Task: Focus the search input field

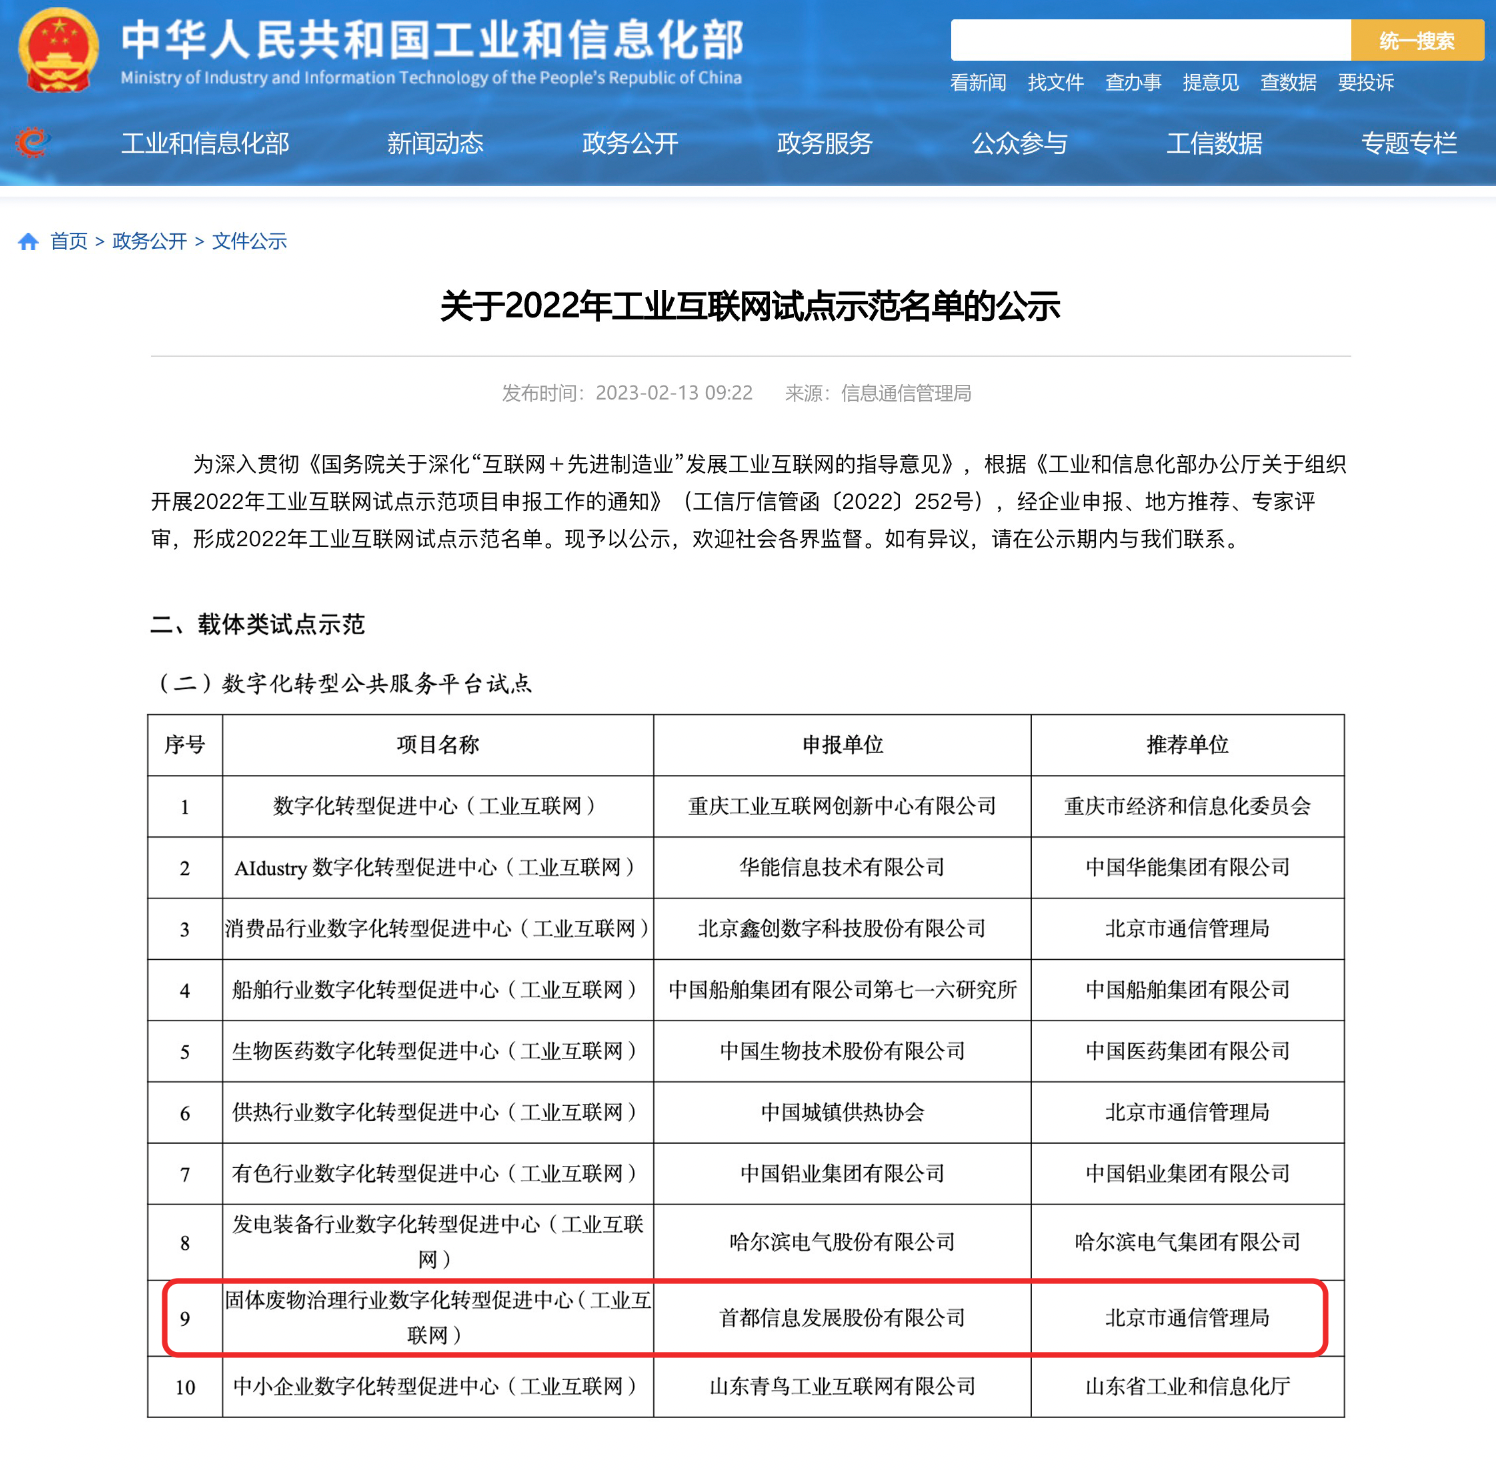Action: pyautogui.click(x=1150, y=41)
